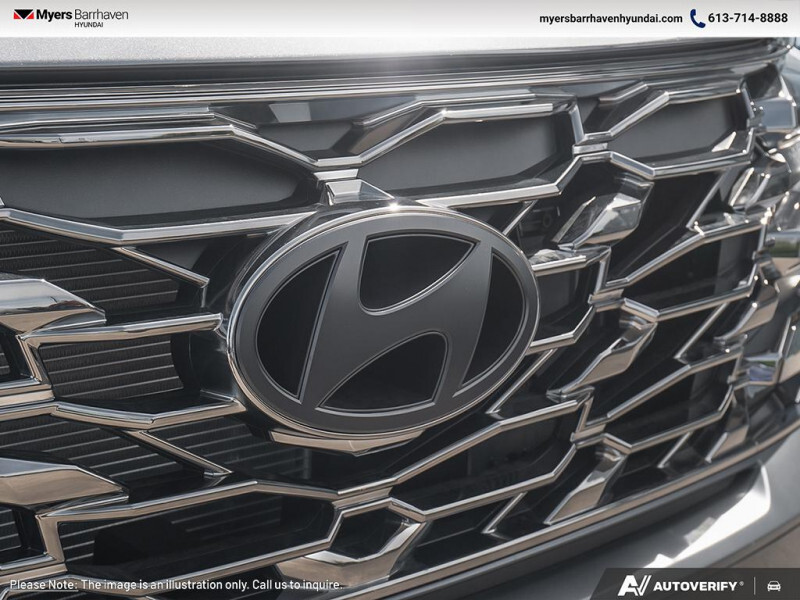Select the red chevron in the Myers logo
800x600 pixels.
[15, 16]
